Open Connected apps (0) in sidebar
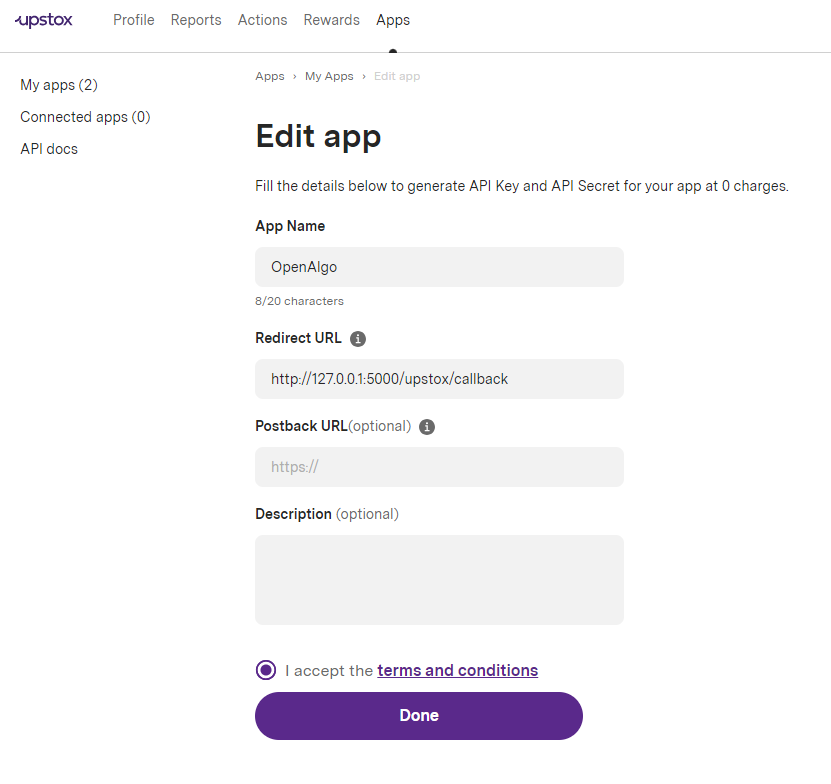831x784 pixels. coord(85,117)
